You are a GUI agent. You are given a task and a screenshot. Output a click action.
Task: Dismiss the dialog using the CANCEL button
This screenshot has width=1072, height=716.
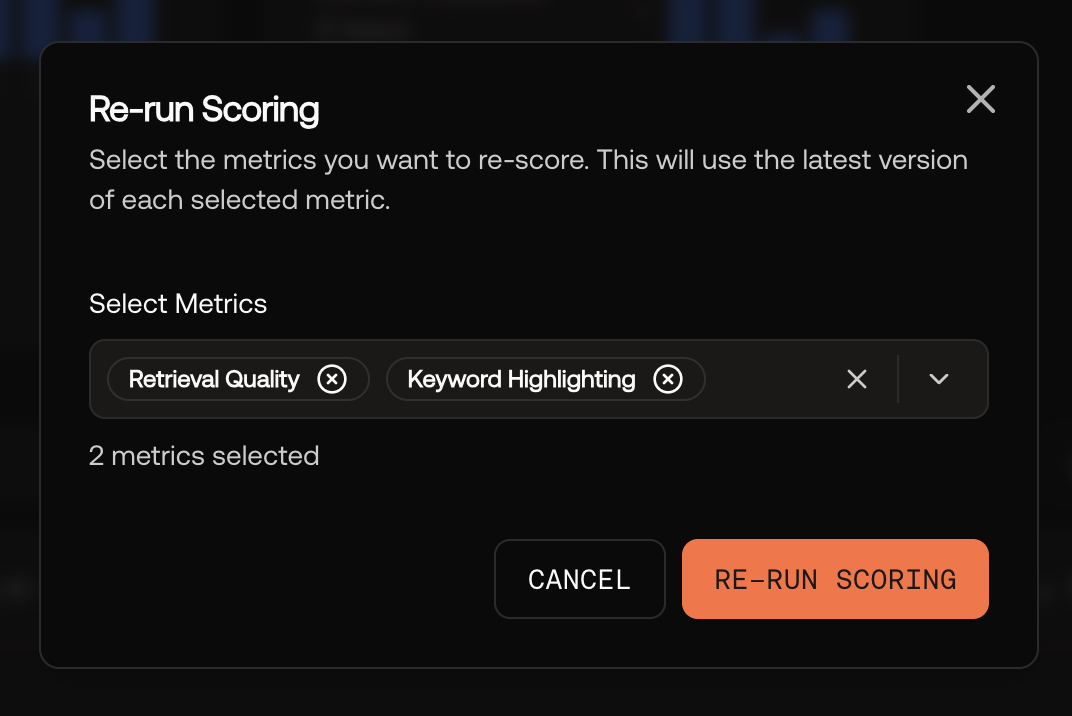point(580,579)
